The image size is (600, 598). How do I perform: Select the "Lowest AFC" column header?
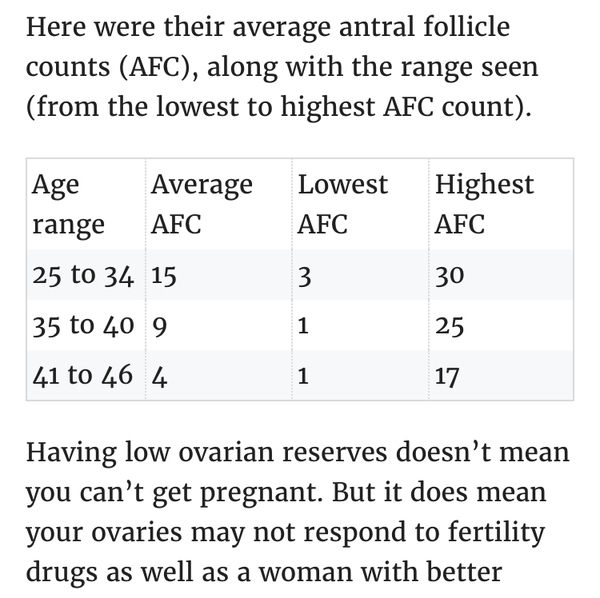click(x=343, y=204)
